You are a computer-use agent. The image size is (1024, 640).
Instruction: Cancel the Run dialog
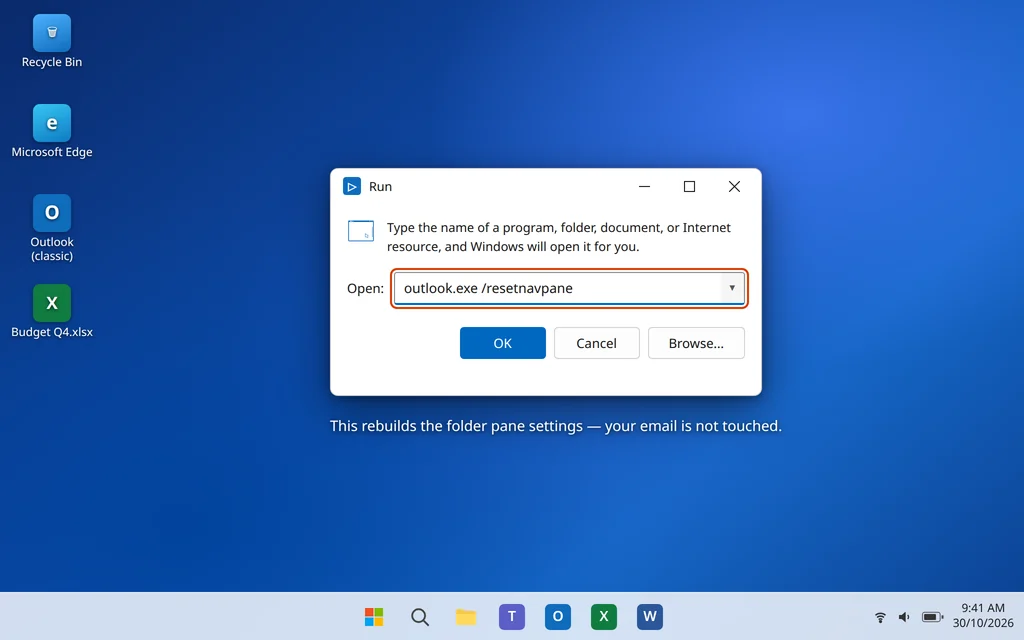click(596, 343)
